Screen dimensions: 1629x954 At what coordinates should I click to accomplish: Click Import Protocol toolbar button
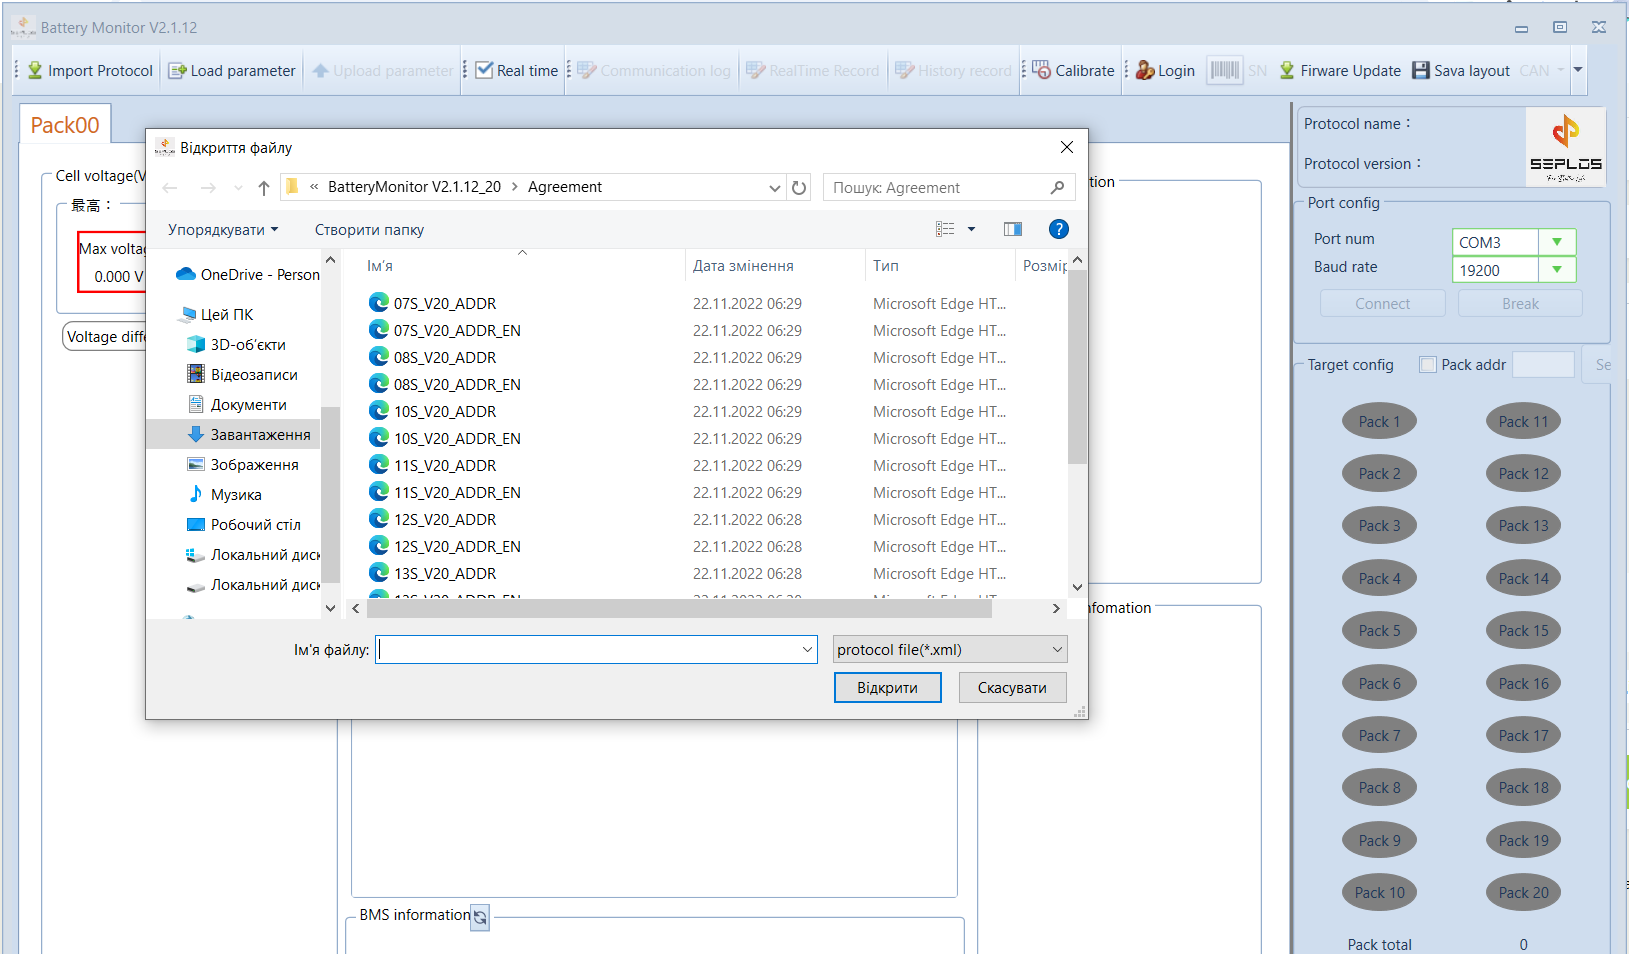coord(90,70)
